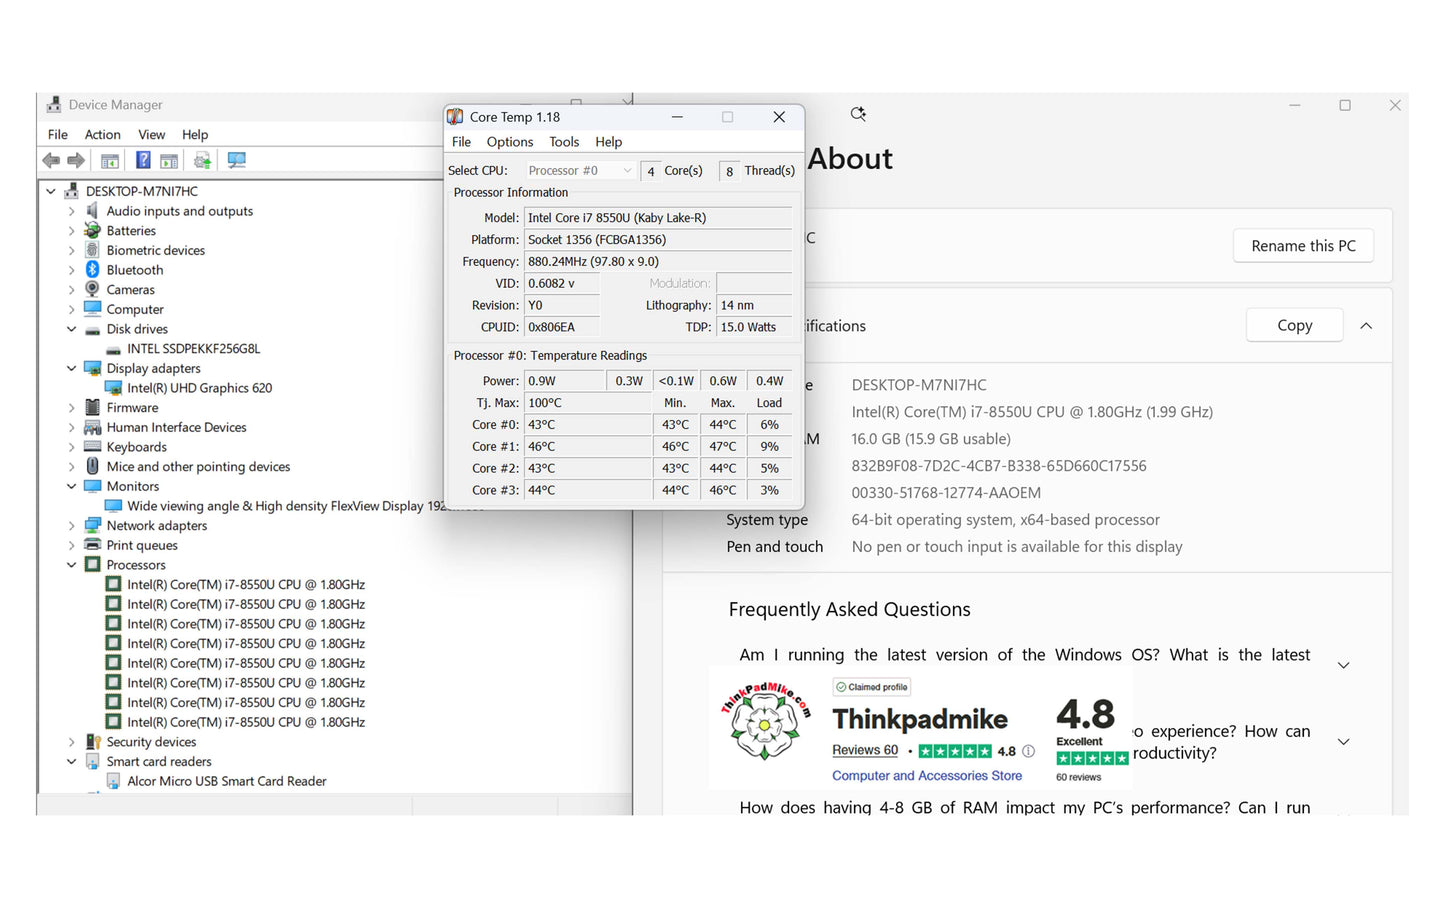Click the search magnifier icon in Settings window
Screen dimensions: 1445x908
858,114
